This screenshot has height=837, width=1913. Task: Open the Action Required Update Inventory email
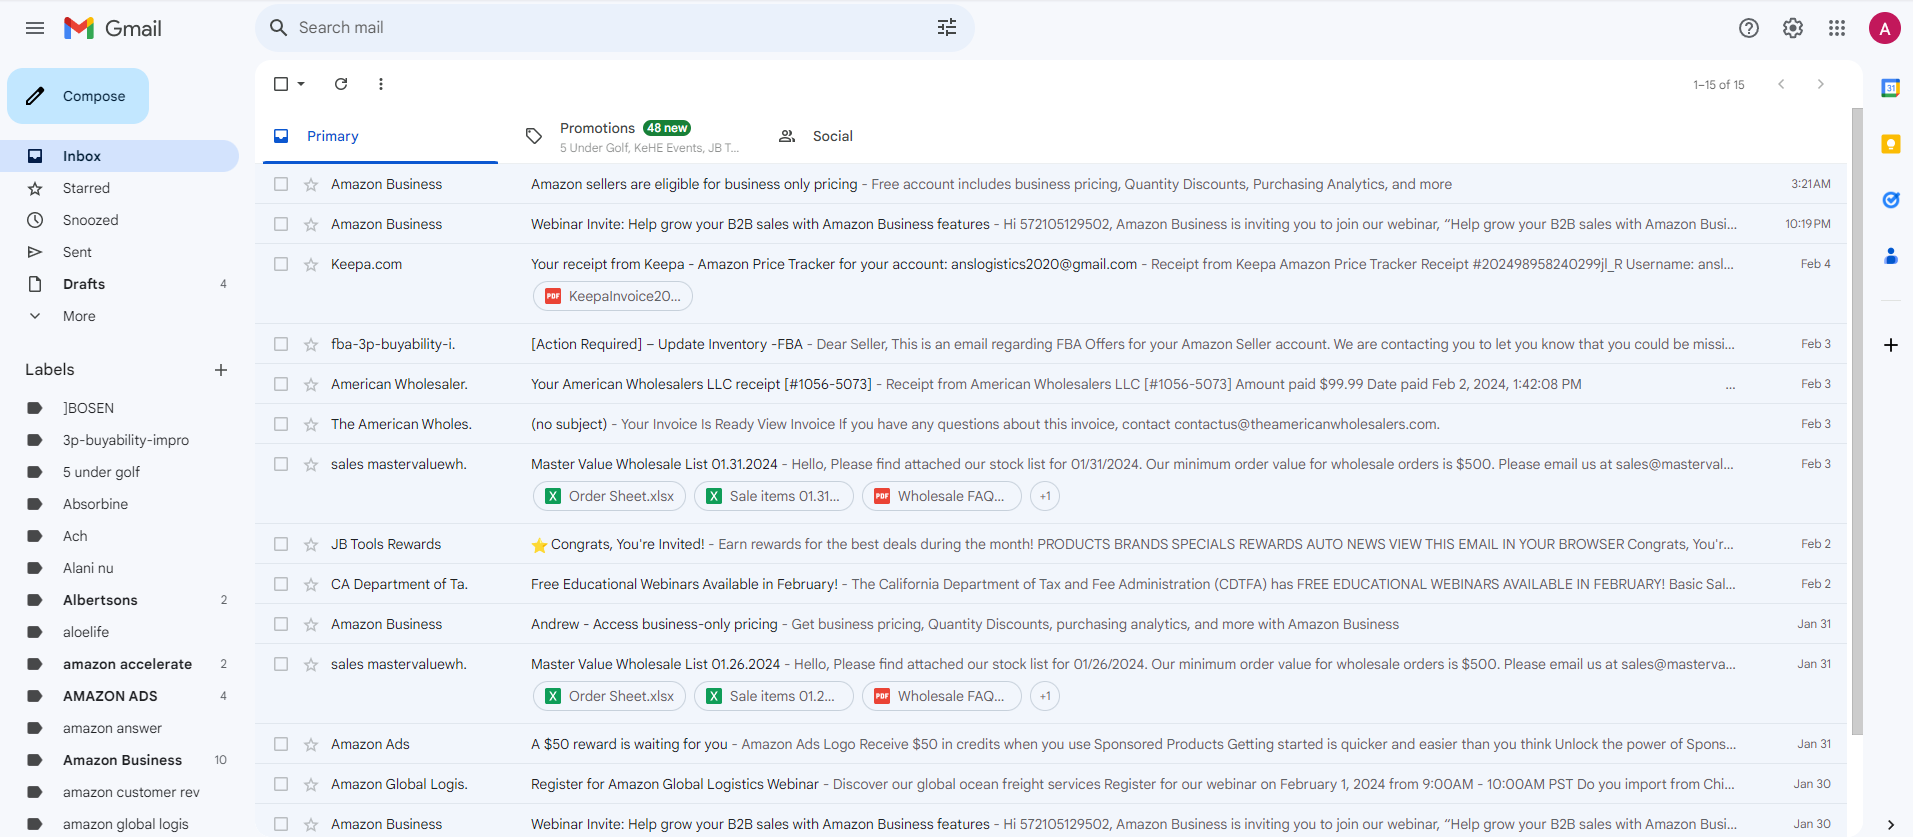pos(1051,344)
